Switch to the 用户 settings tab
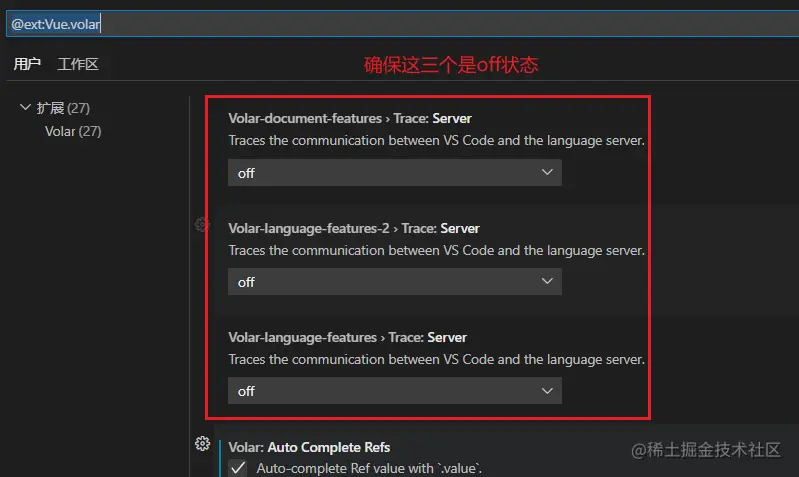This screenshot has width=799, height=477. [x=27, y=64]
